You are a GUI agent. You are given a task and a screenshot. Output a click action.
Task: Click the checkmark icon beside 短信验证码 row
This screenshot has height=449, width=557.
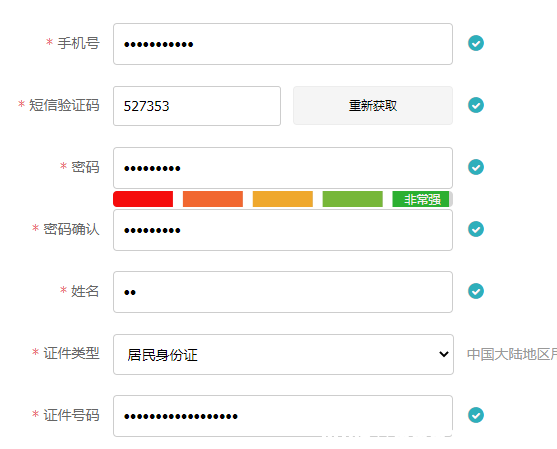point(476,105)
